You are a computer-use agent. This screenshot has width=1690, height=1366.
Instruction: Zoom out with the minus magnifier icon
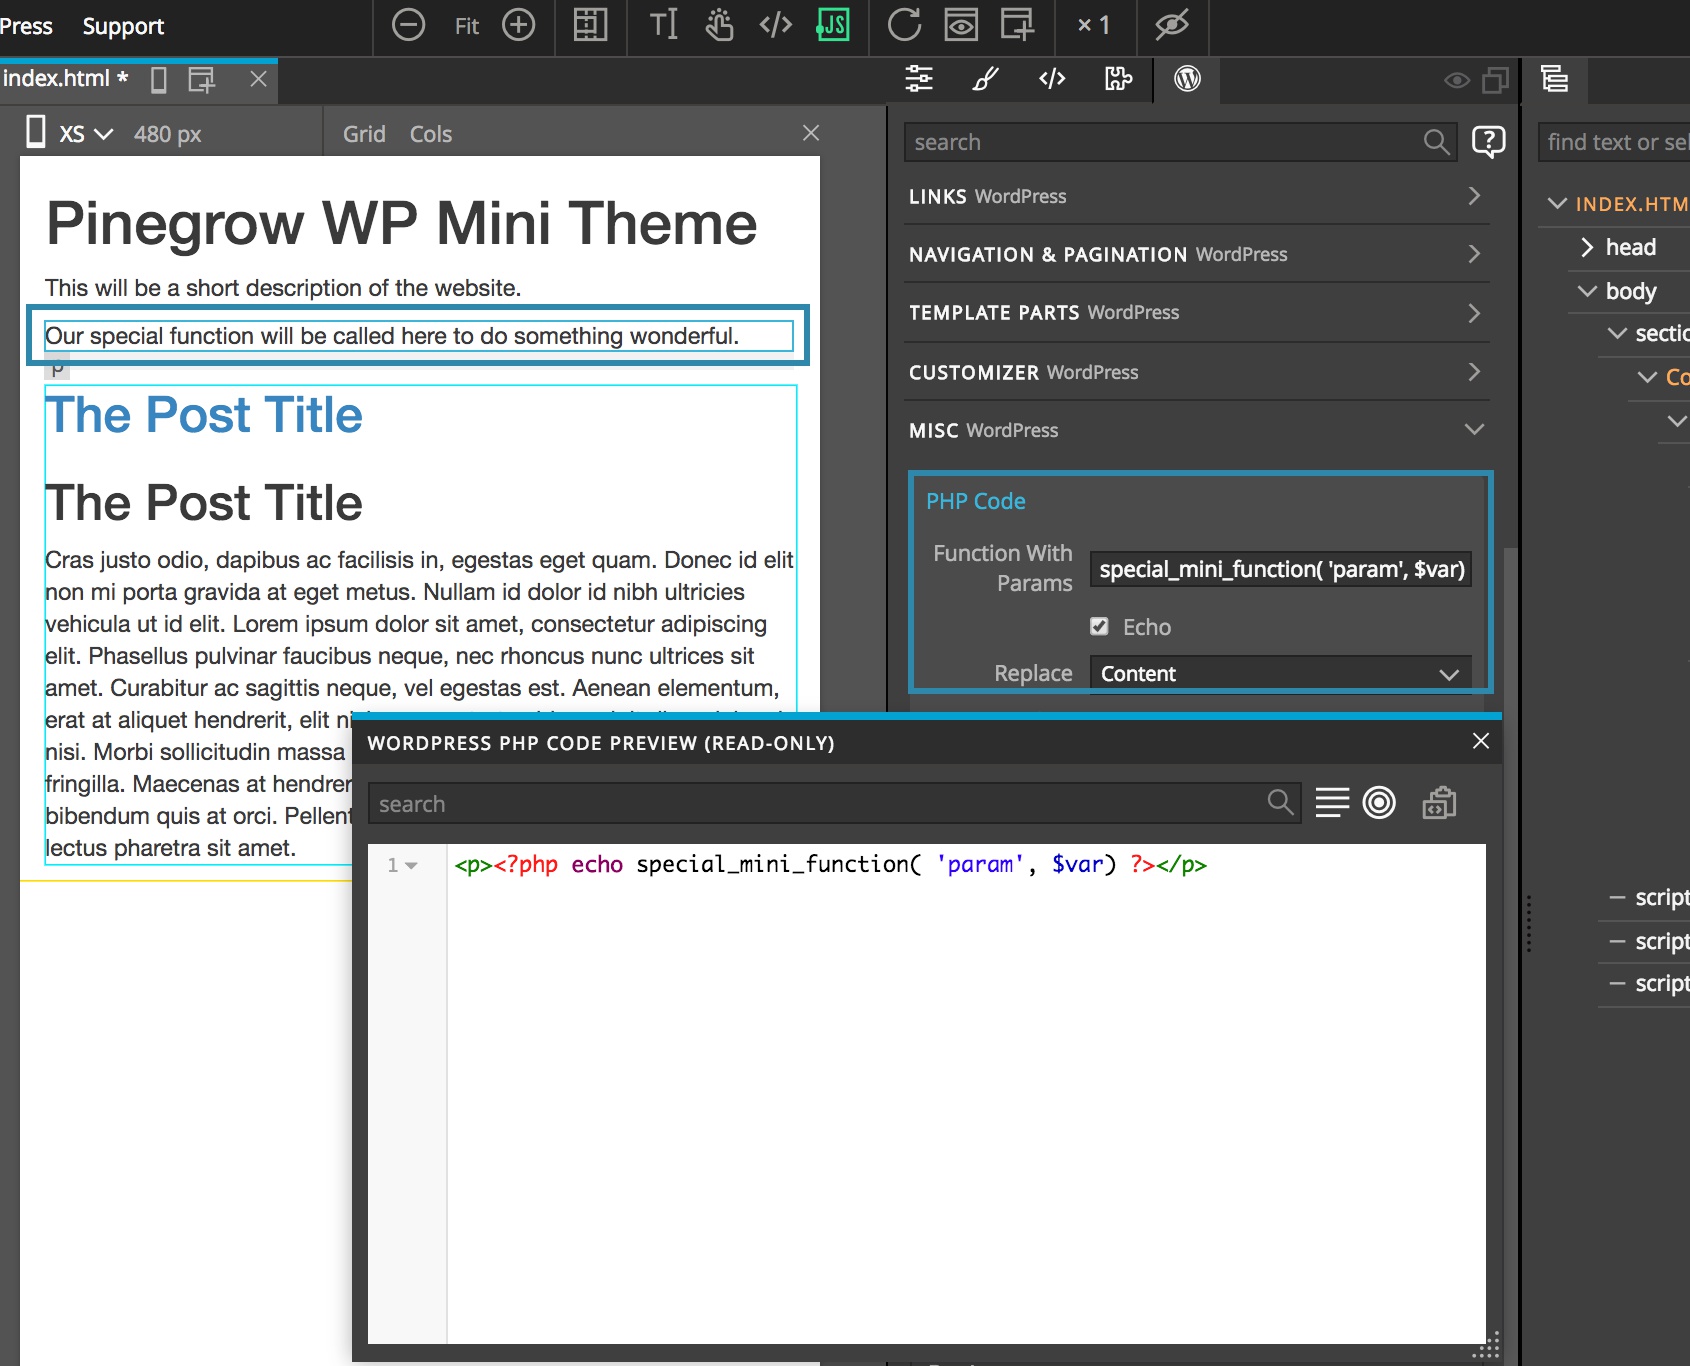(x=408, y=25)
